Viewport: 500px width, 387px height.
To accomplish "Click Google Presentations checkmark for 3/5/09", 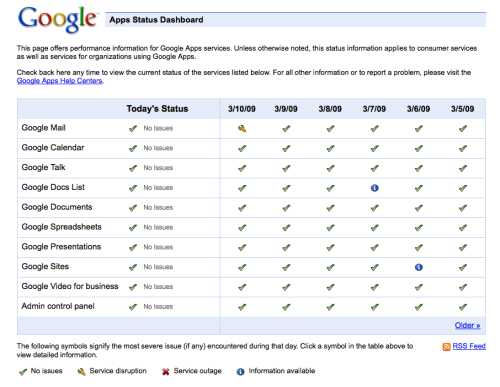I will click(463, 248).
